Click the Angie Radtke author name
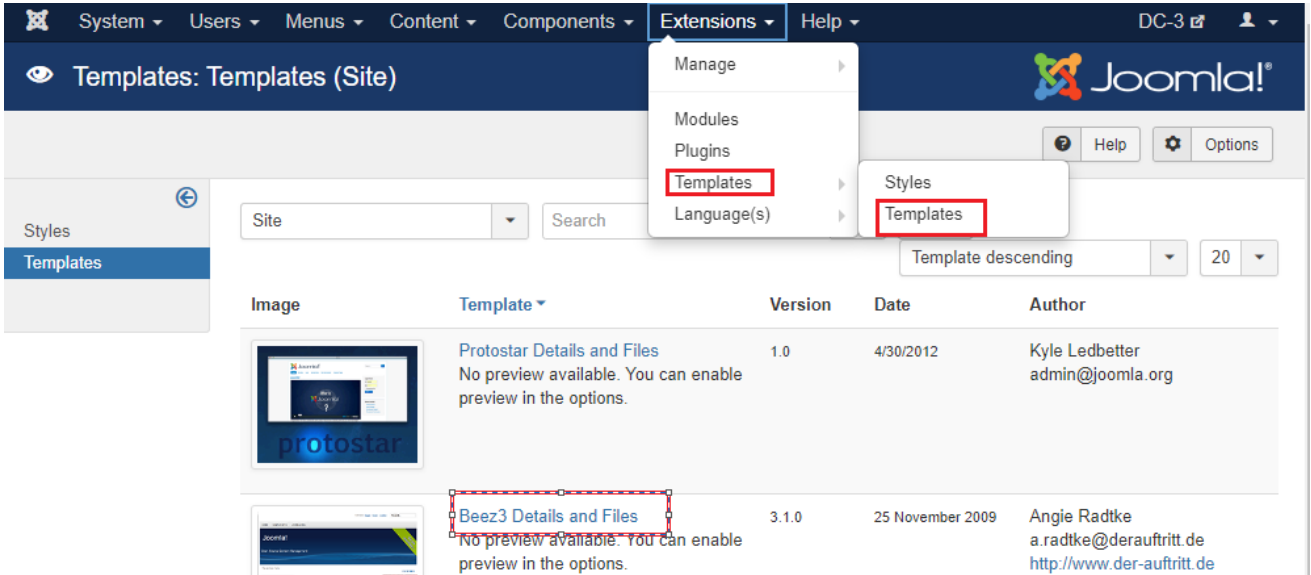 pyautogui.click(x=1080, y=516)
